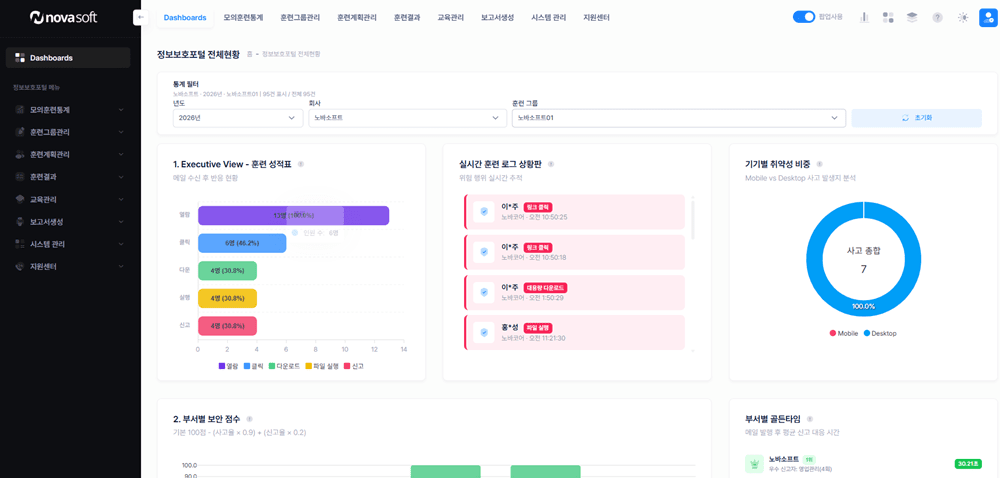Click the Dashboards grid icon in the sidebar
The height and width of the screenshot is (478, 1000).
pos(20,57)
